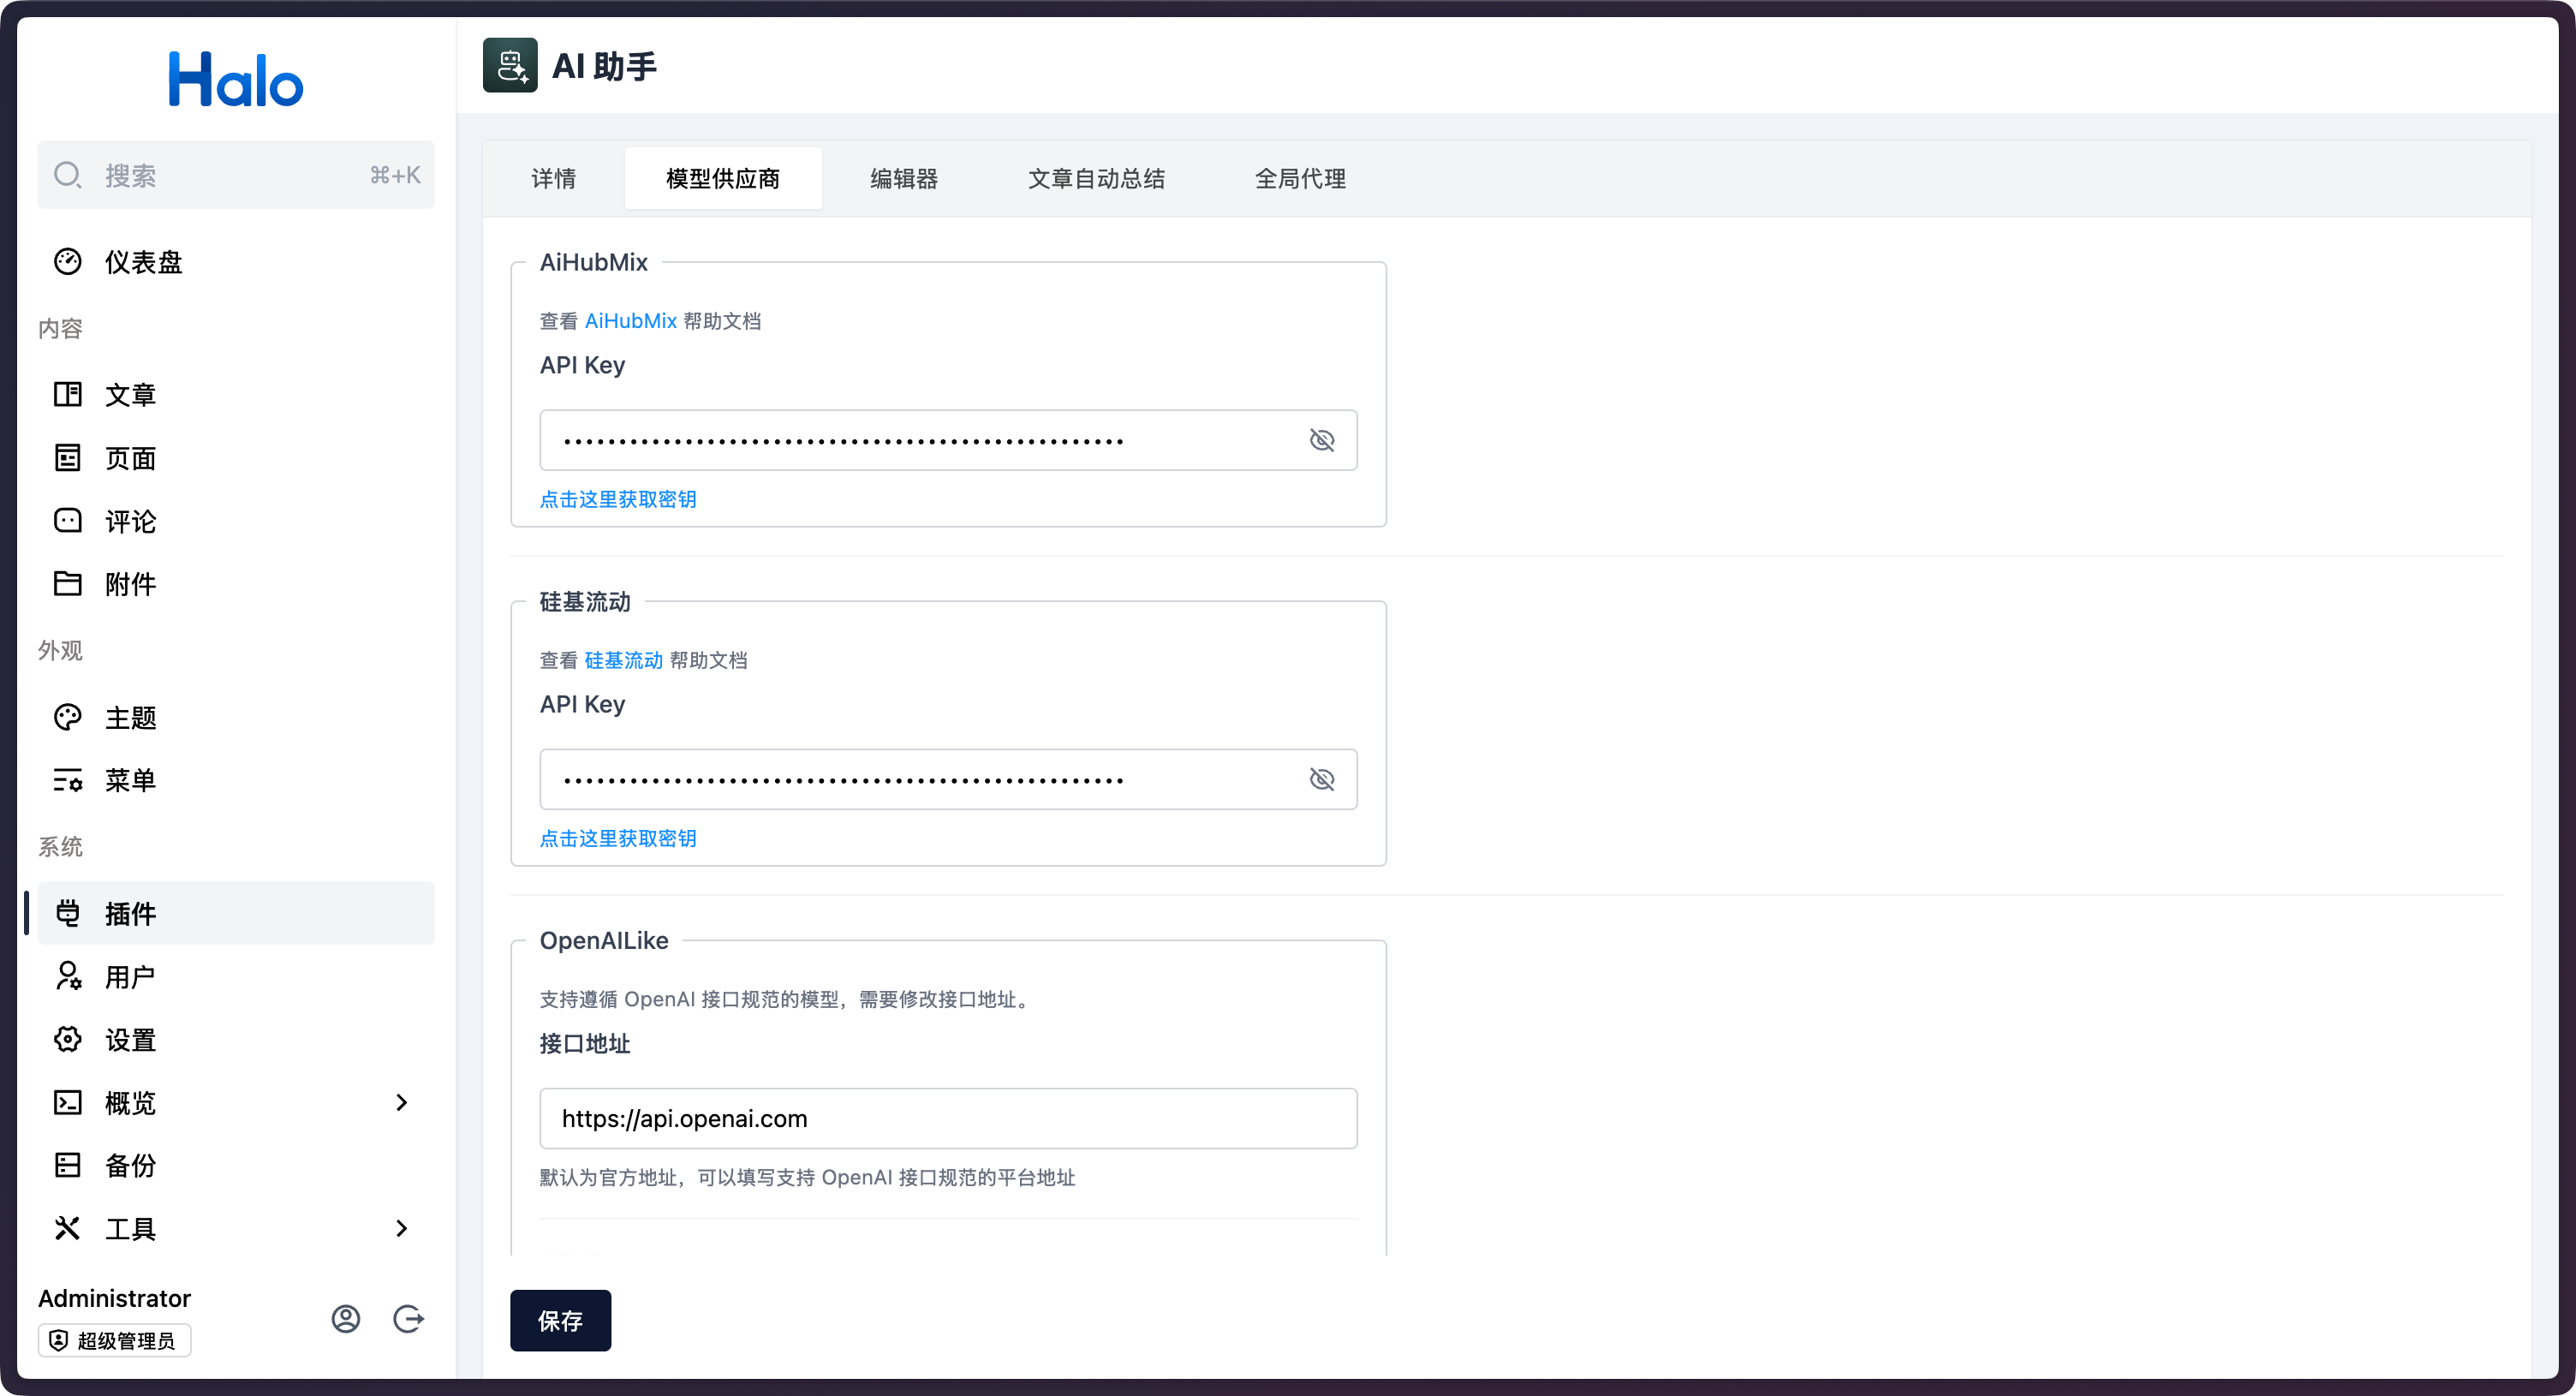Expand the 概览 submenu chevron
The height and width of the screenshot is (1396, 2576).
click(402, 1103)
